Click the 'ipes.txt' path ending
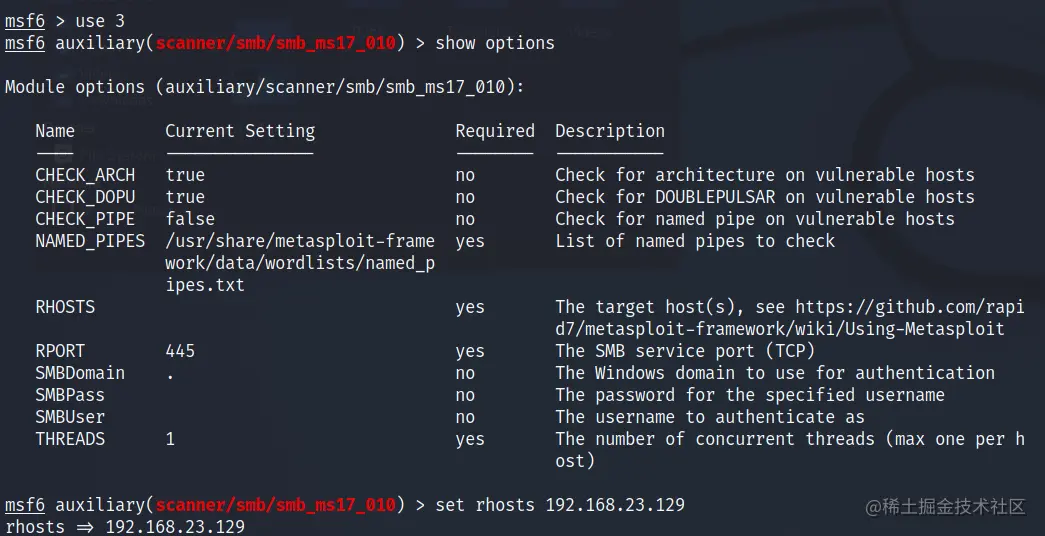Image resolution: width=1045 pixels, height=536 pixels. pyautogui.click(x=205, y=285)
